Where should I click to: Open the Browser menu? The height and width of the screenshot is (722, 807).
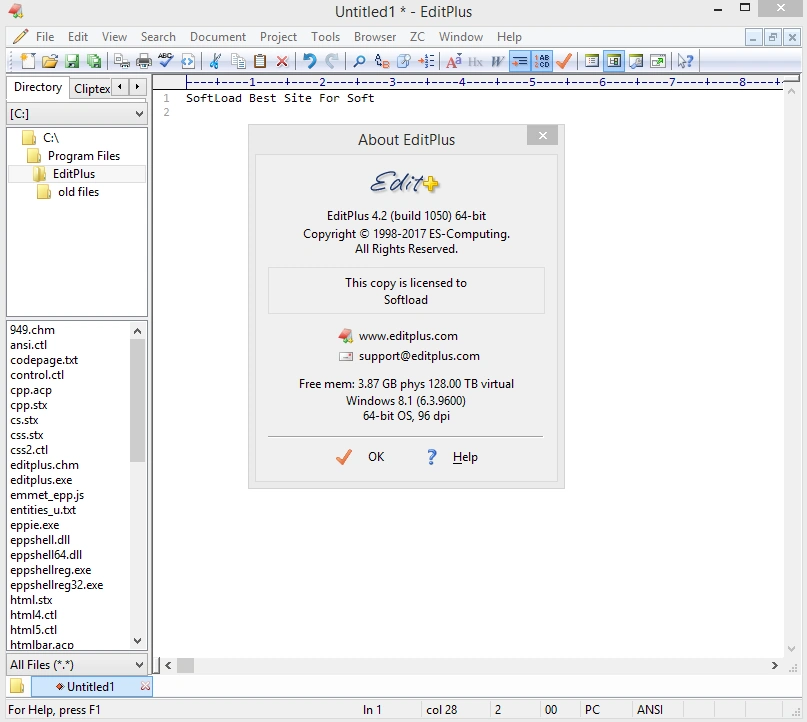point(375,37)
